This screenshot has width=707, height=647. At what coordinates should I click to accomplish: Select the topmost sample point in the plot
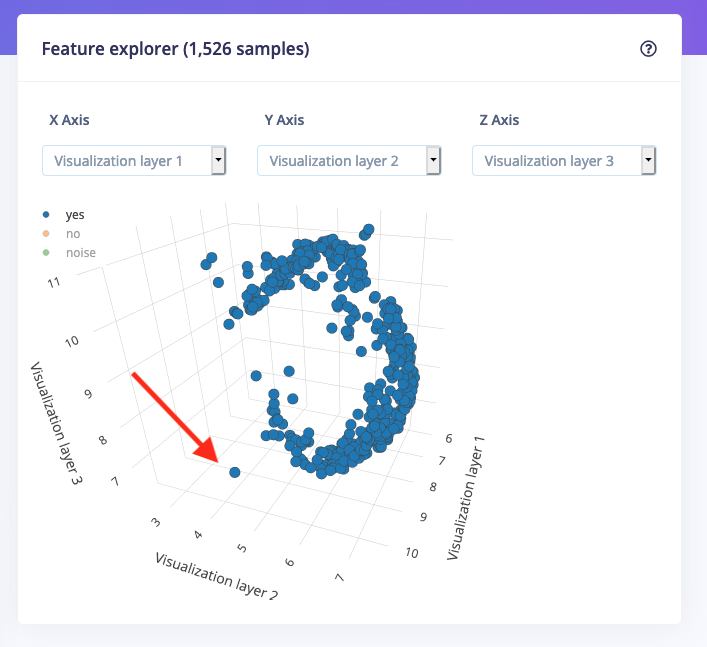[368, 229]
